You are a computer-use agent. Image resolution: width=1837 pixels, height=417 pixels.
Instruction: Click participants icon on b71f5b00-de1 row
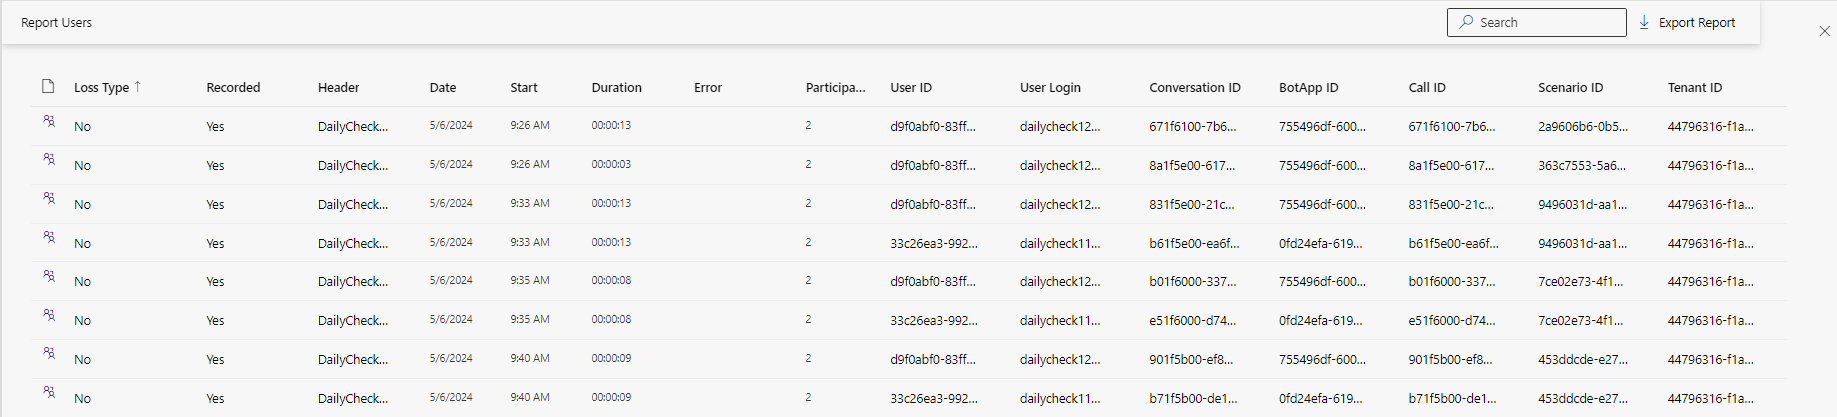49,392
